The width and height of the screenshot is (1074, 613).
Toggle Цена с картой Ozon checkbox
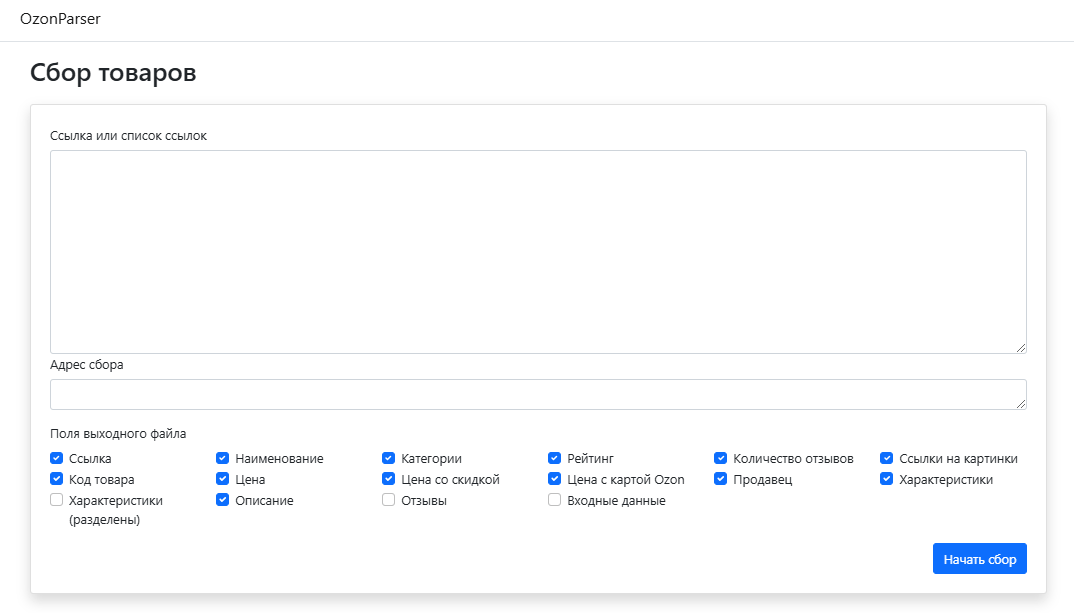[555, 479]
